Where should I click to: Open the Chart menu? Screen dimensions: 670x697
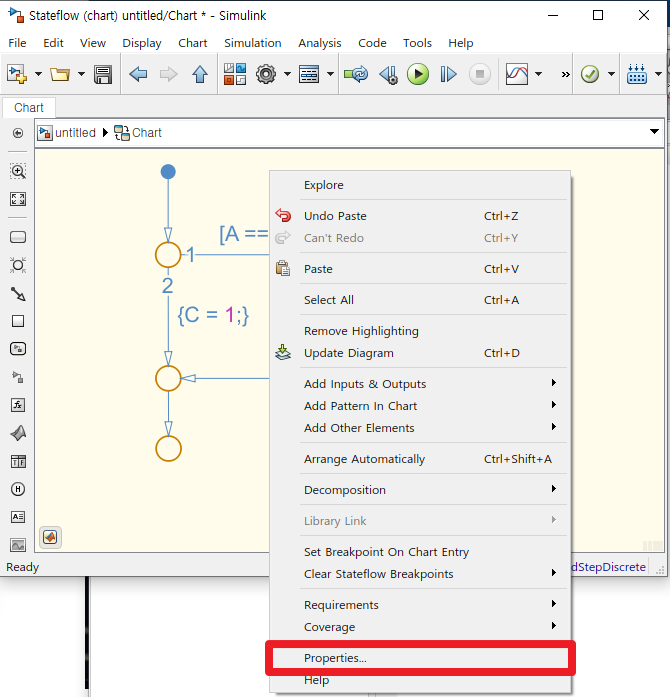click(193, 43)
